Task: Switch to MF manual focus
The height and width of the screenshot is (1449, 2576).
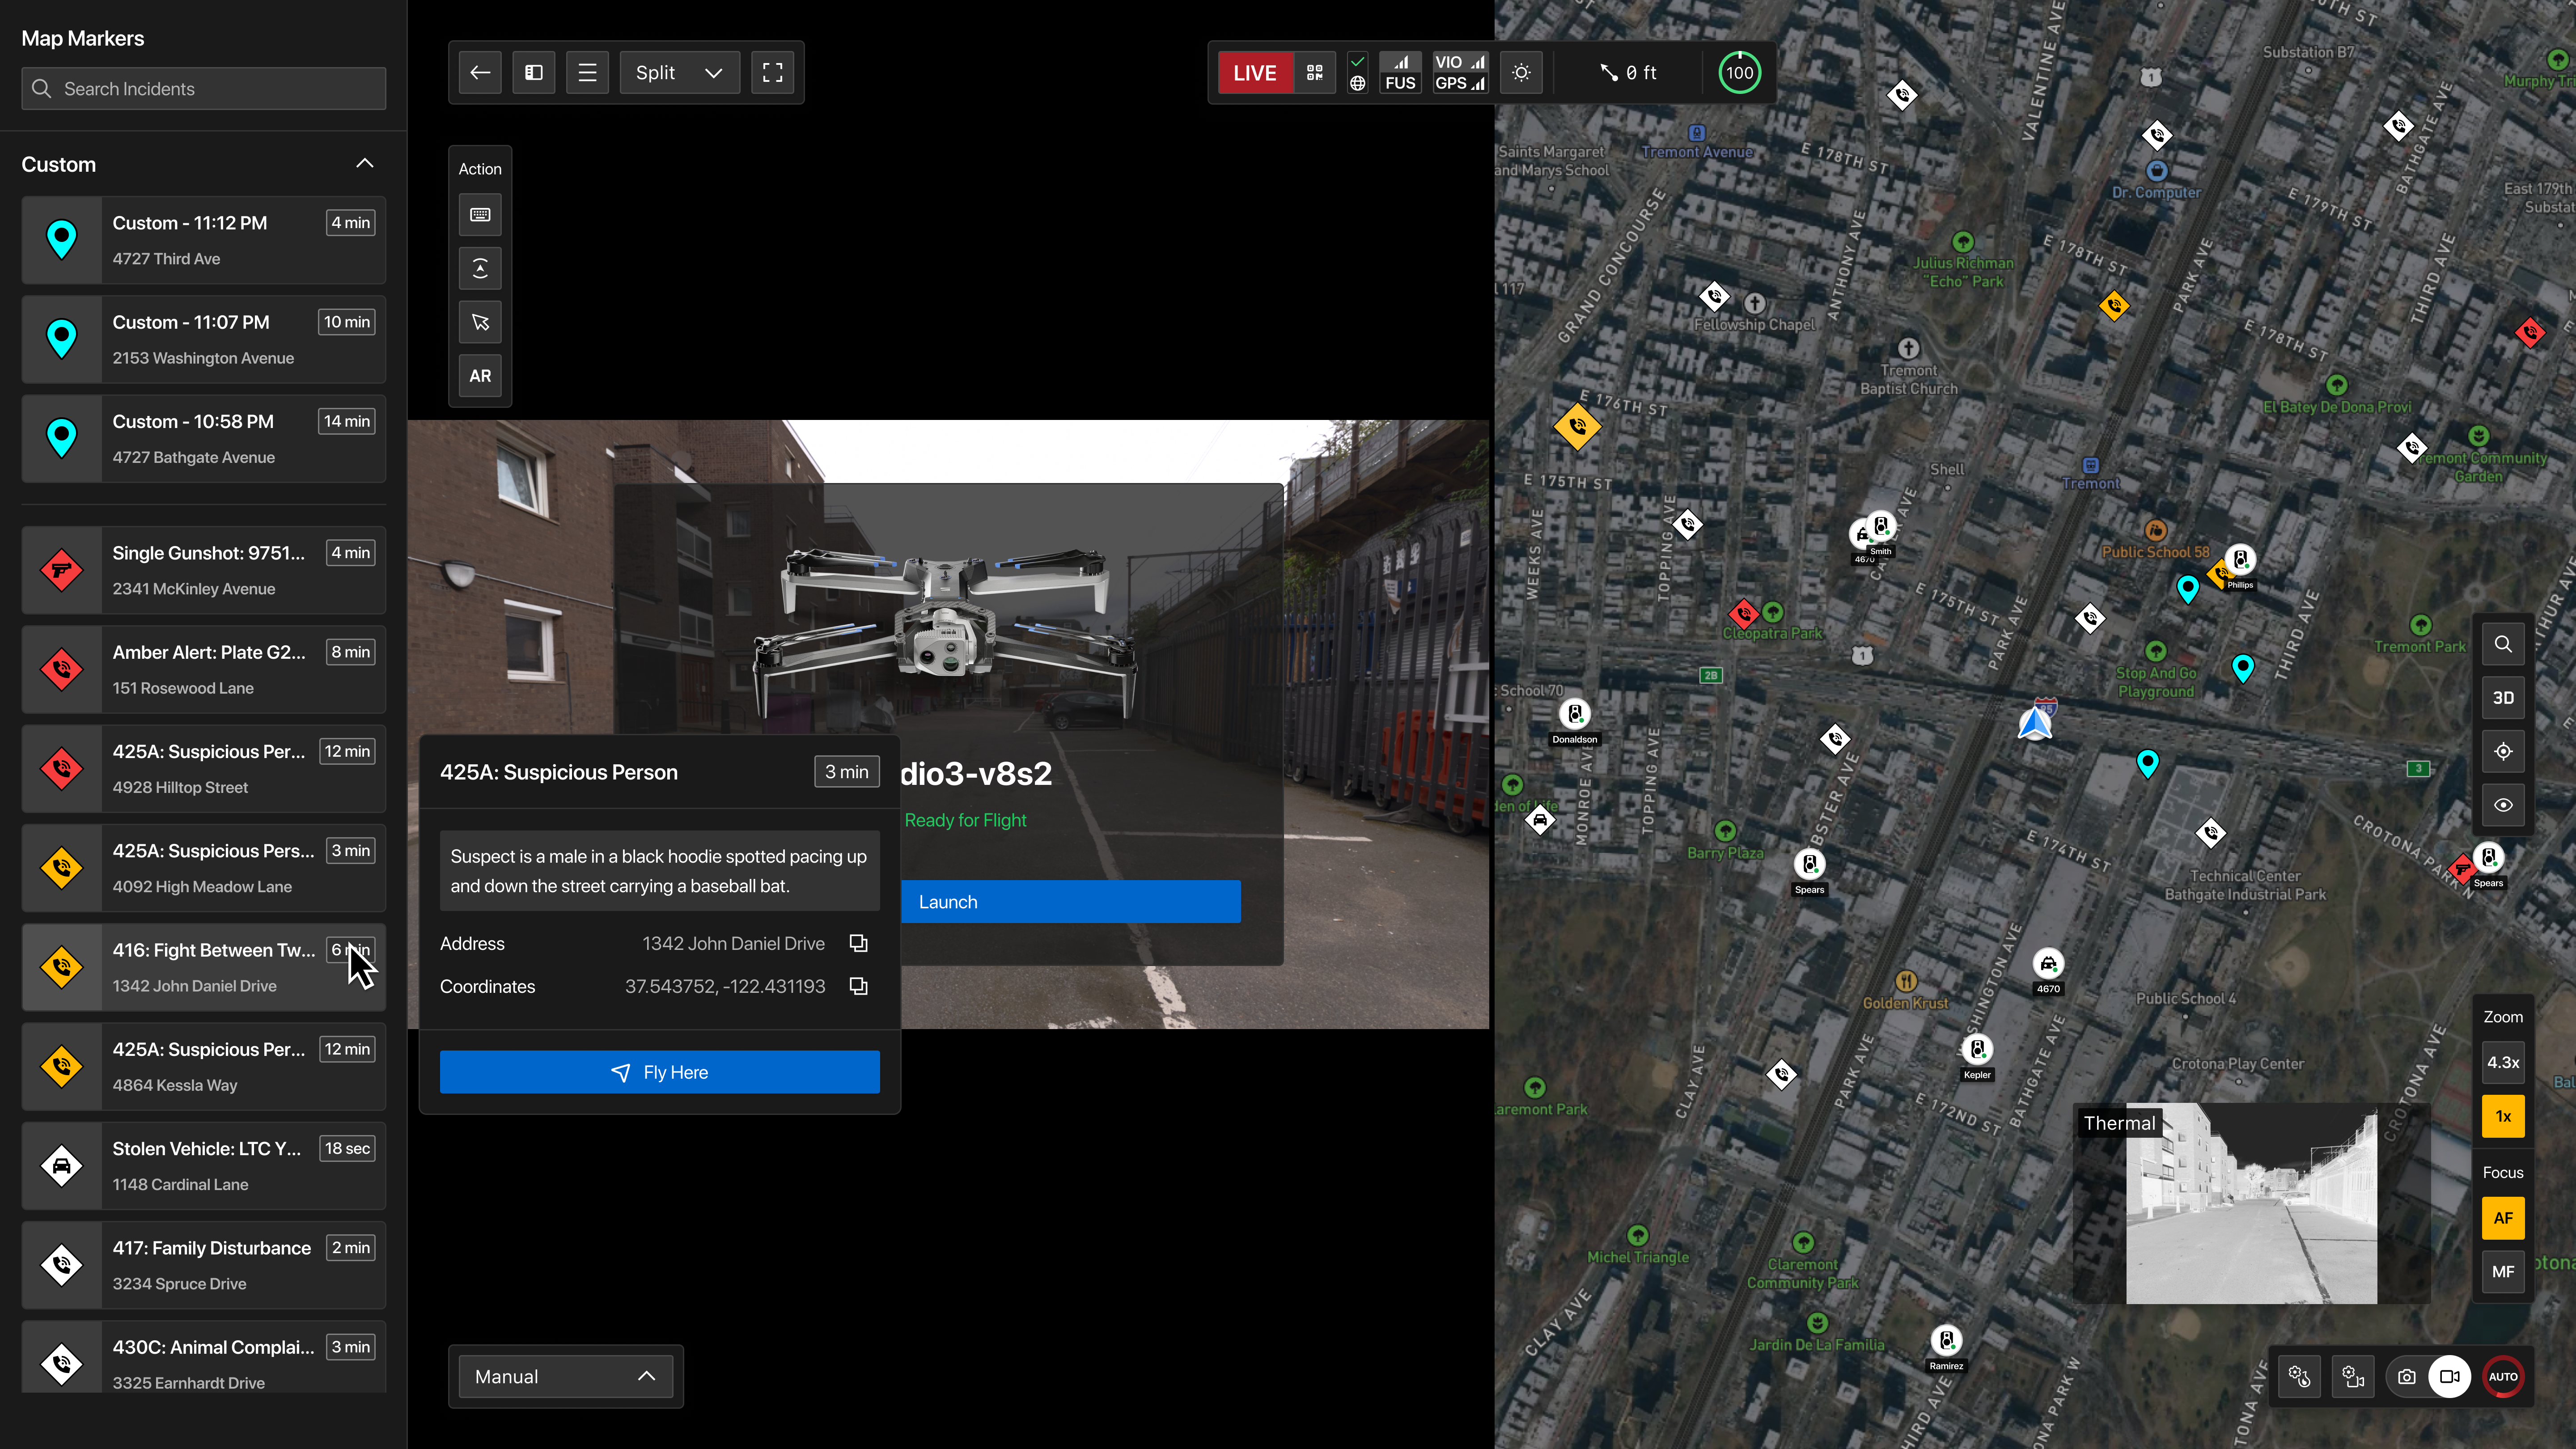Action: tap(2503, 1272)
